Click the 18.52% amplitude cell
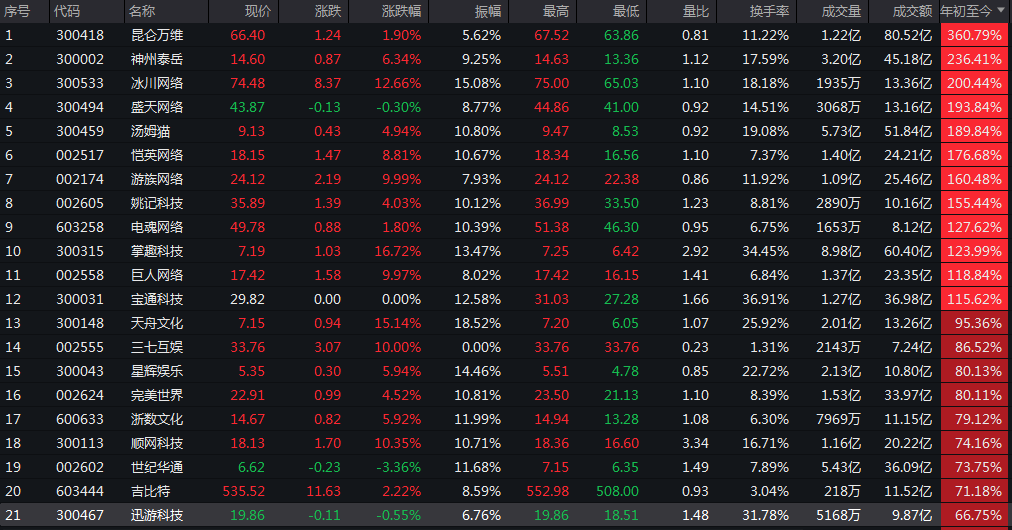 (x=478, y=323)
